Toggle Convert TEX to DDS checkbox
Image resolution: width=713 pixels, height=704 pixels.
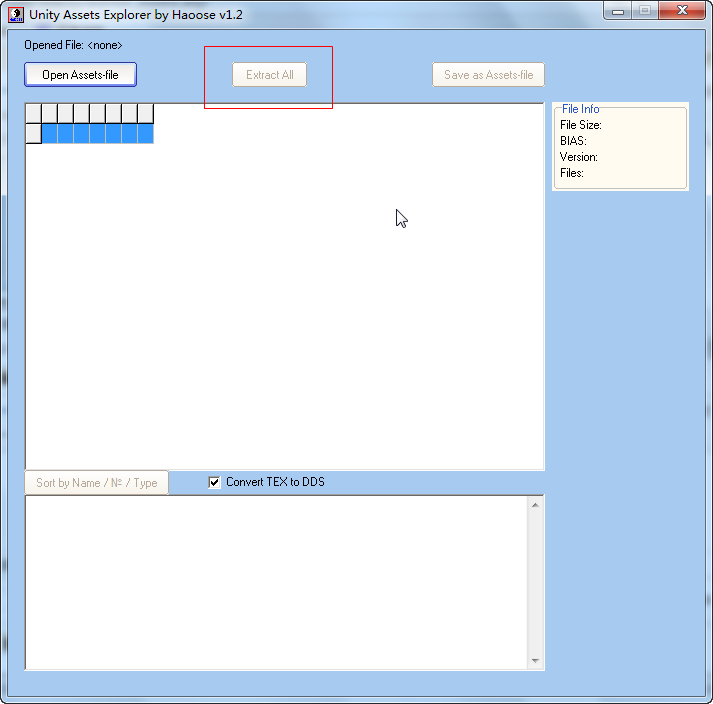[x=214, y=482]
